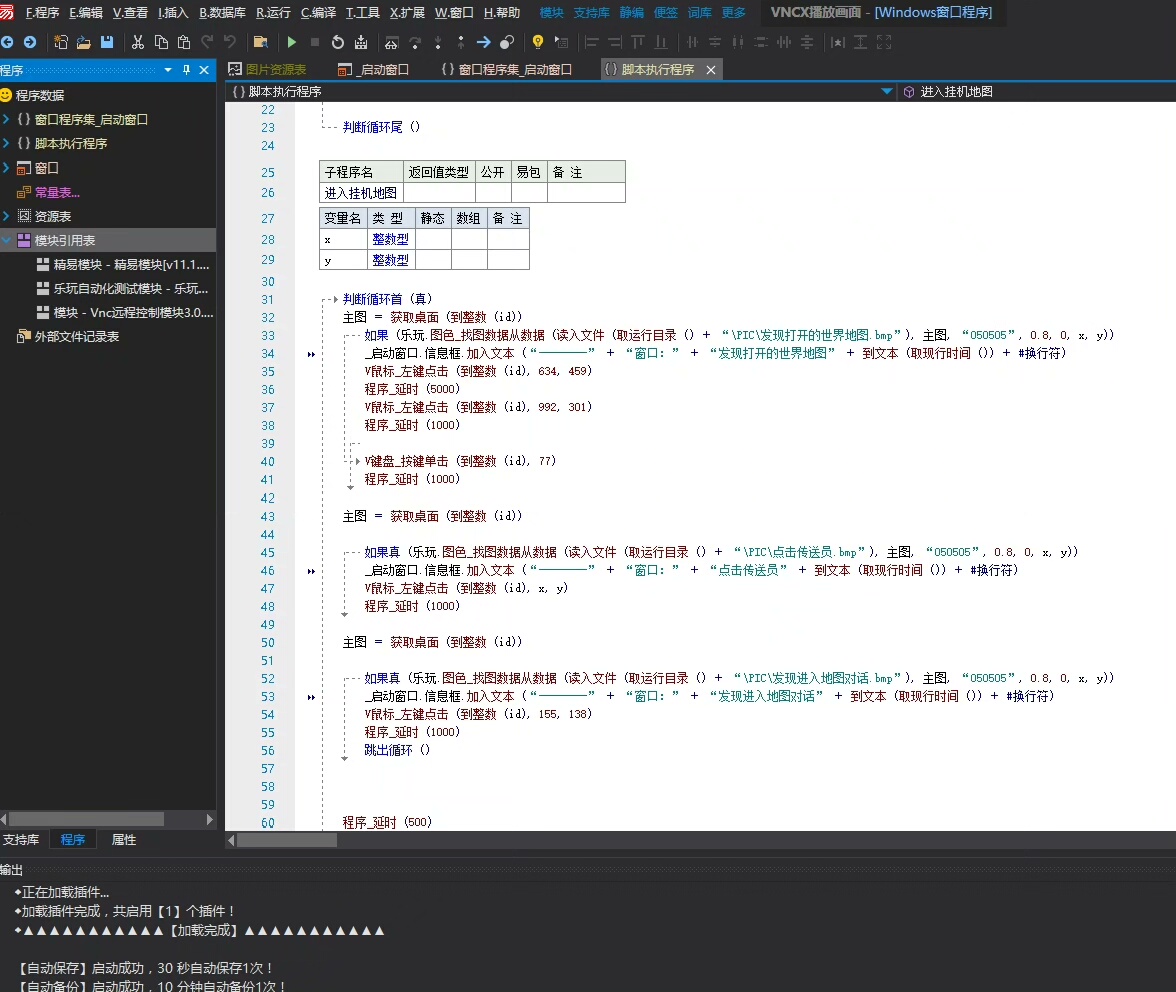Click the Cut scissors icon
Screen dimensions: 1176x992
tap(137, 42)
